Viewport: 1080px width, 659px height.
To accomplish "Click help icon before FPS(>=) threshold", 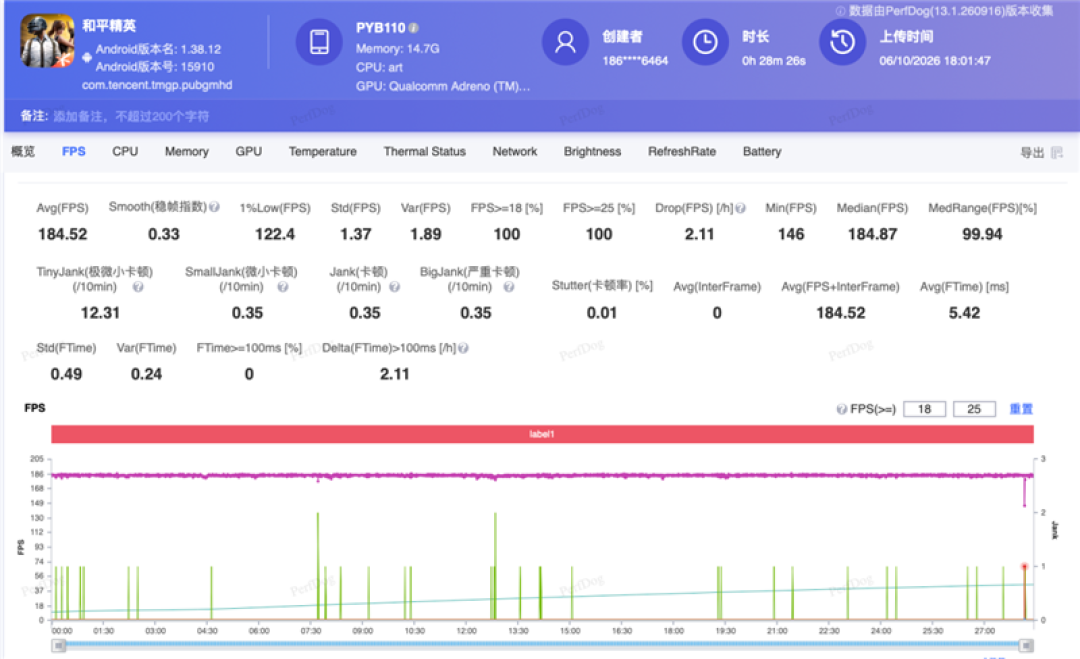I will [842, 409].
